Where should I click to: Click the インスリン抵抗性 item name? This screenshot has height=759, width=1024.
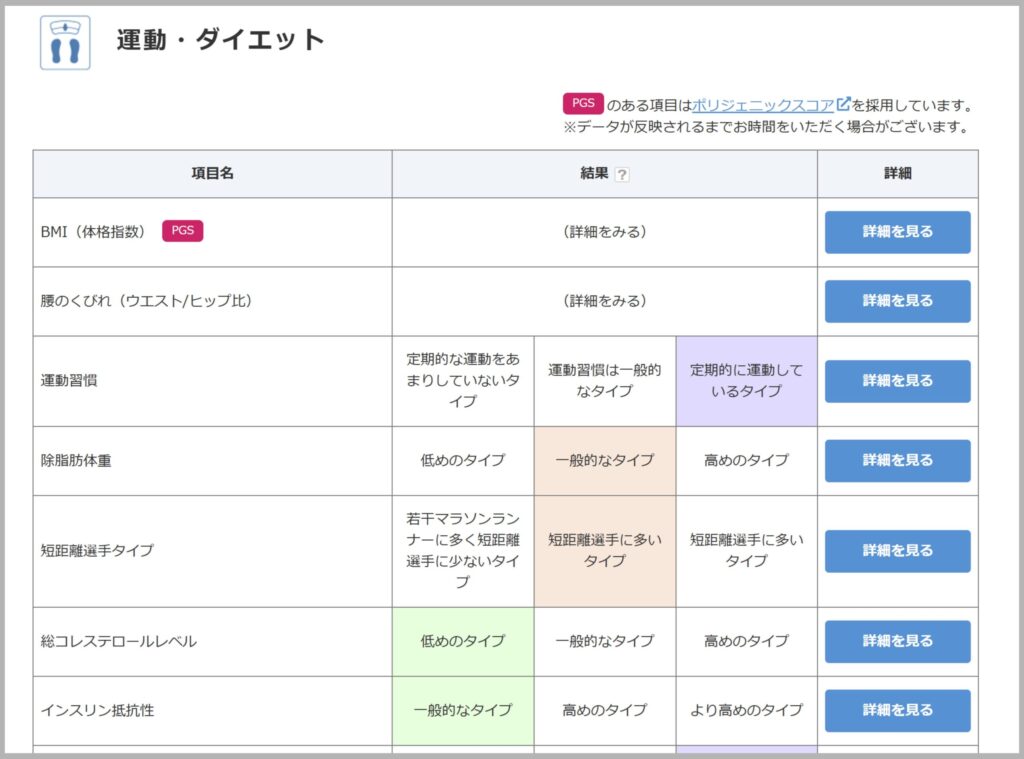97,711
